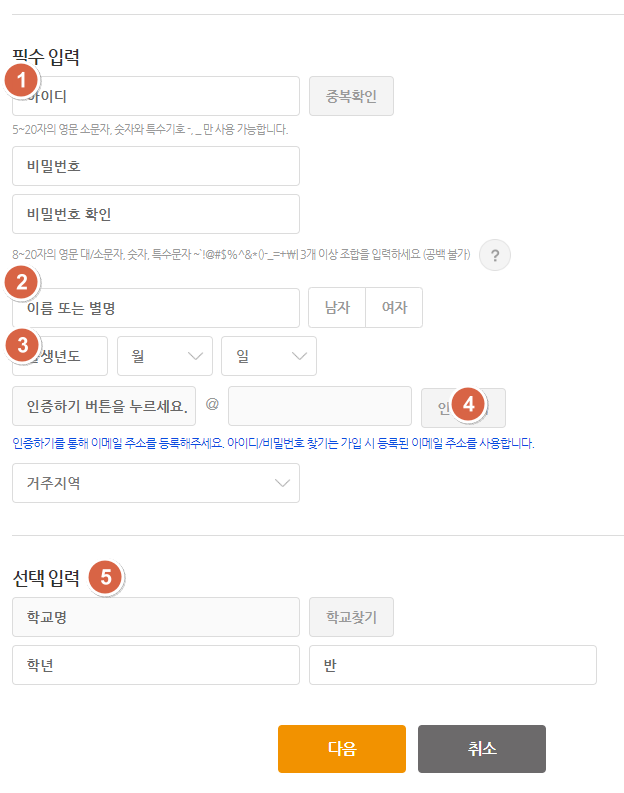Click the 중복확인 button
Image resolution: width=624 pixels, height=793 pixels.
point(351,96)
